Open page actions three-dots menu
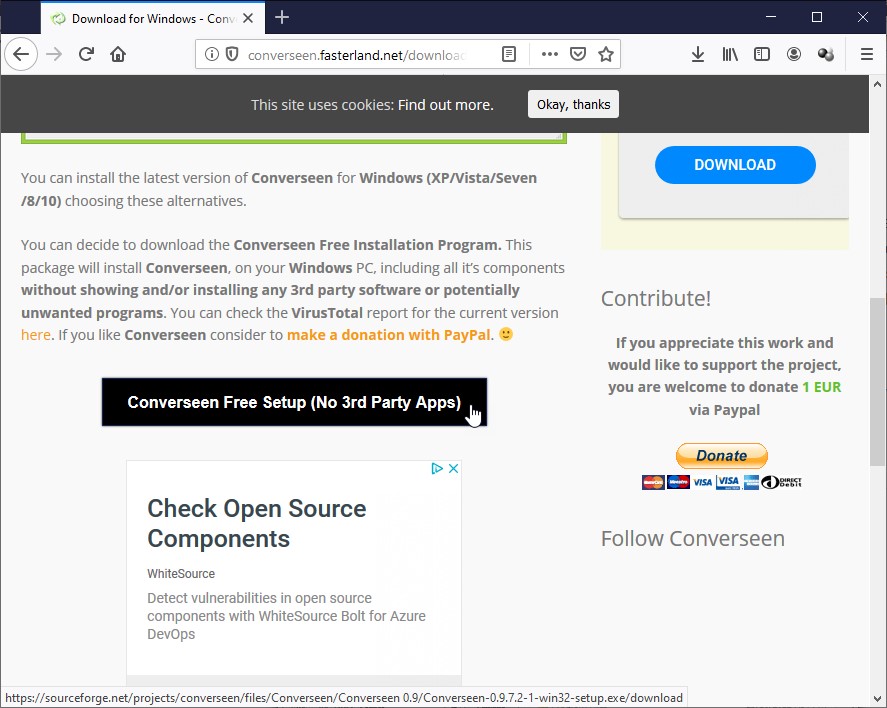This screenshot has height=708, width=887. [x=550, y=54]
